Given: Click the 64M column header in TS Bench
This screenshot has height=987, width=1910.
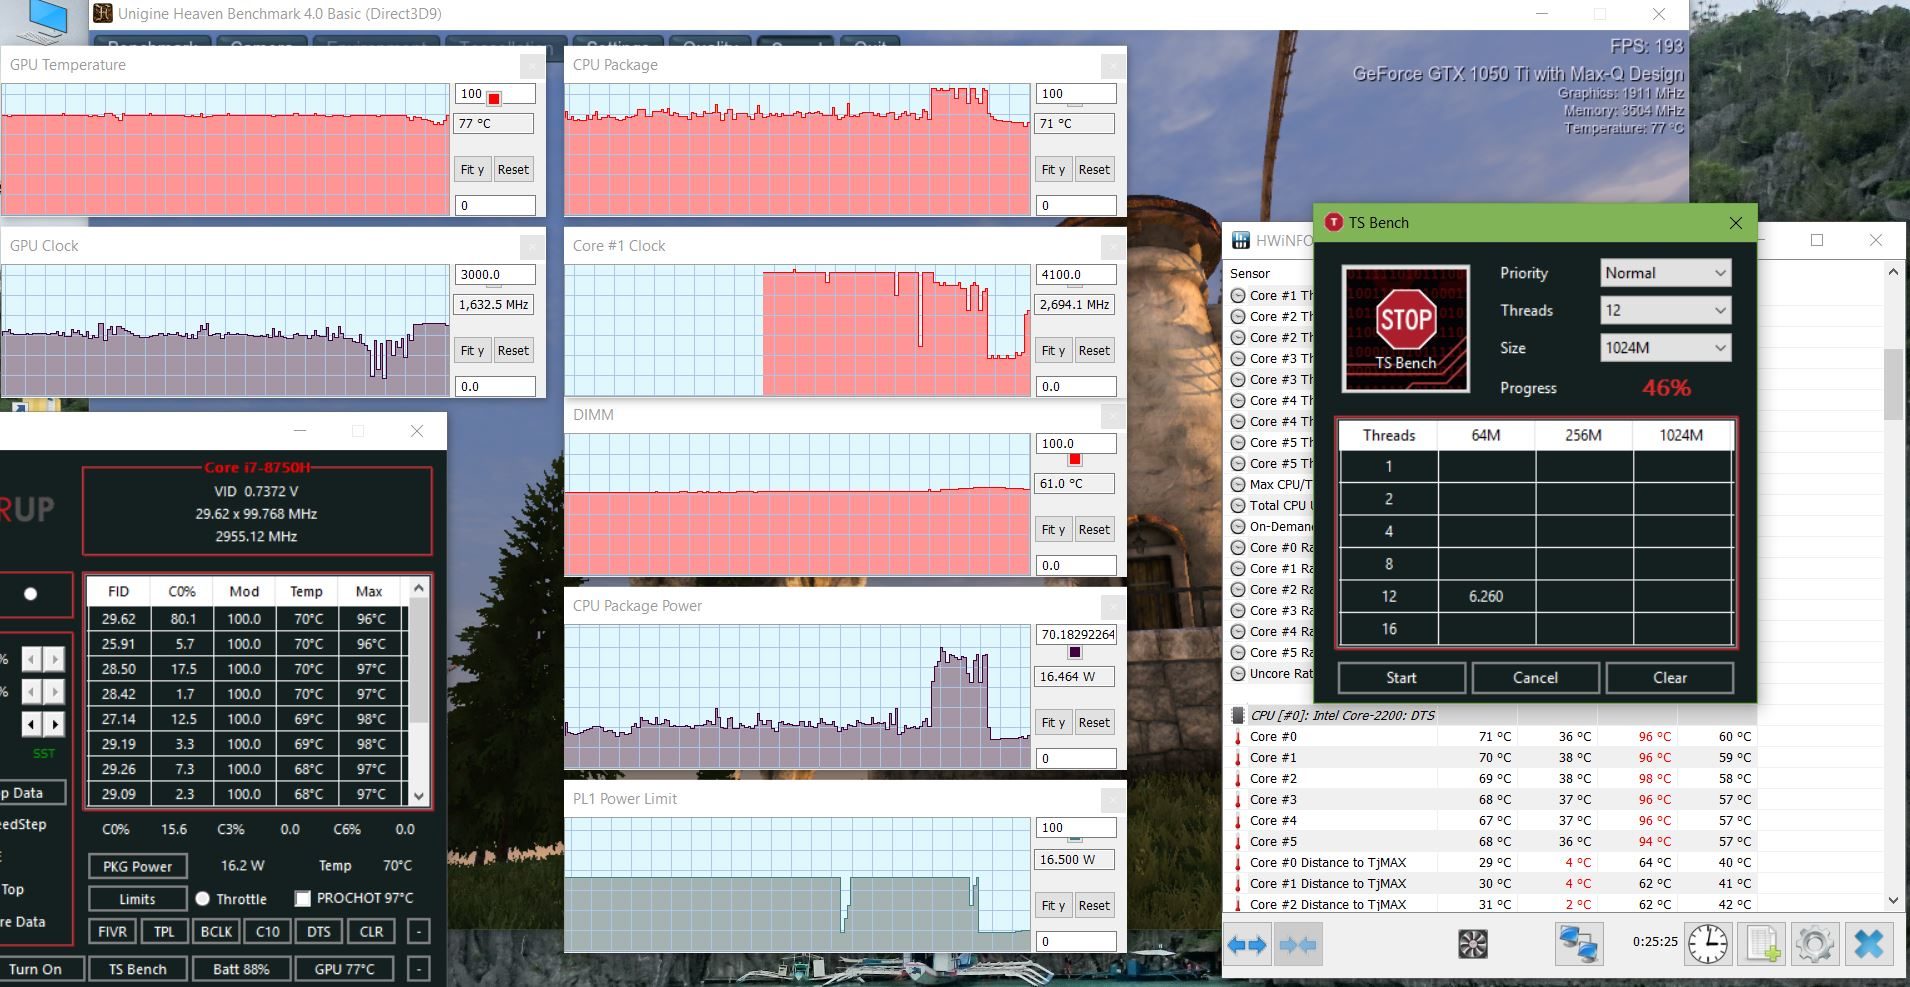Looking at the screenshot, I should click(x=1486, y=435).
